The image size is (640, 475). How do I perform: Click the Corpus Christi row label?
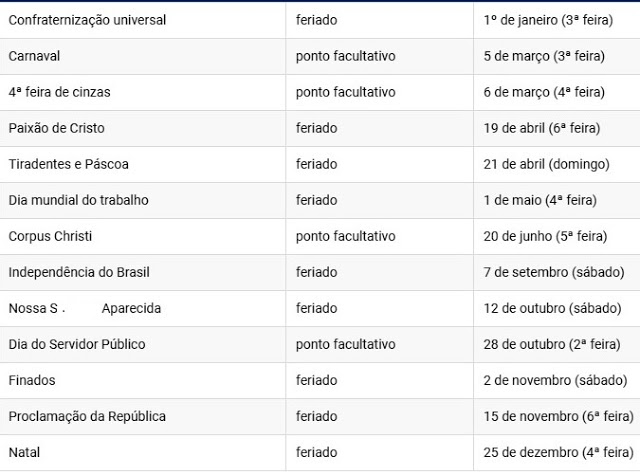(x=50, y=236)
